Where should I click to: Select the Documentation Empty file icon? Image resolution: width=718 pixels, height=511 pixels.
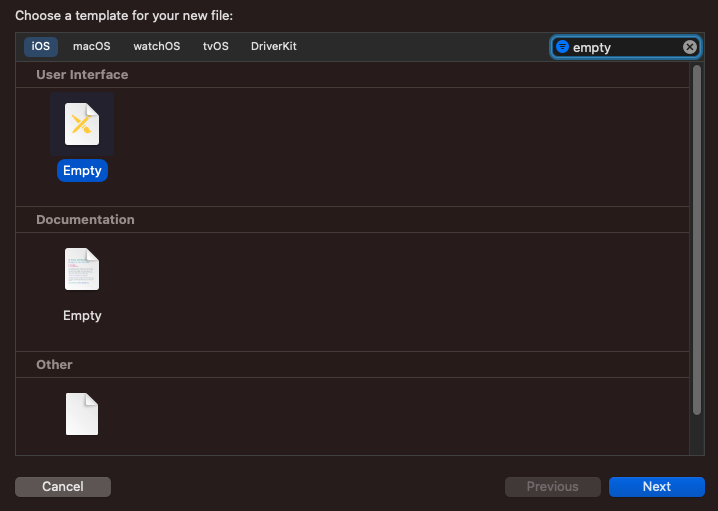point(82,269)
